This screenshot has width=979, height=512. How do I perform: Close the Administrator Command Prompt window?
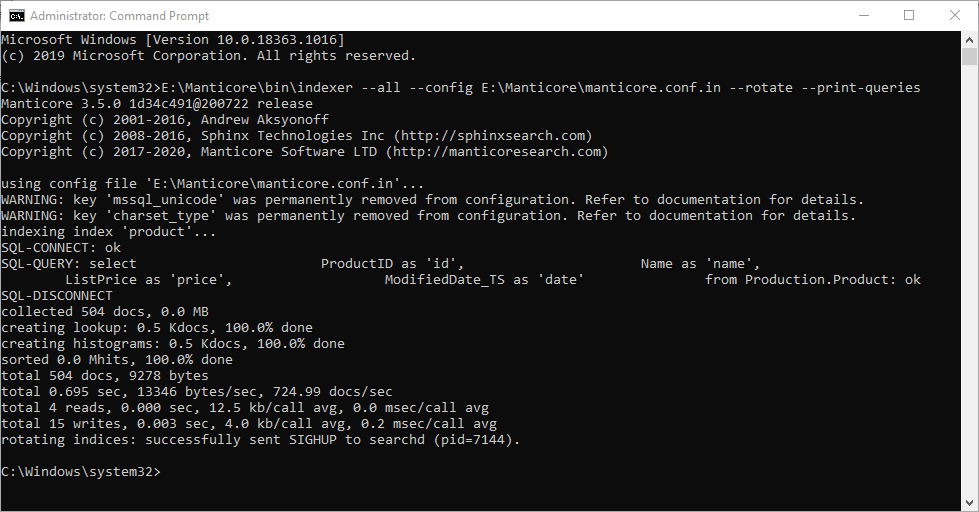click(x=955, y=15)
